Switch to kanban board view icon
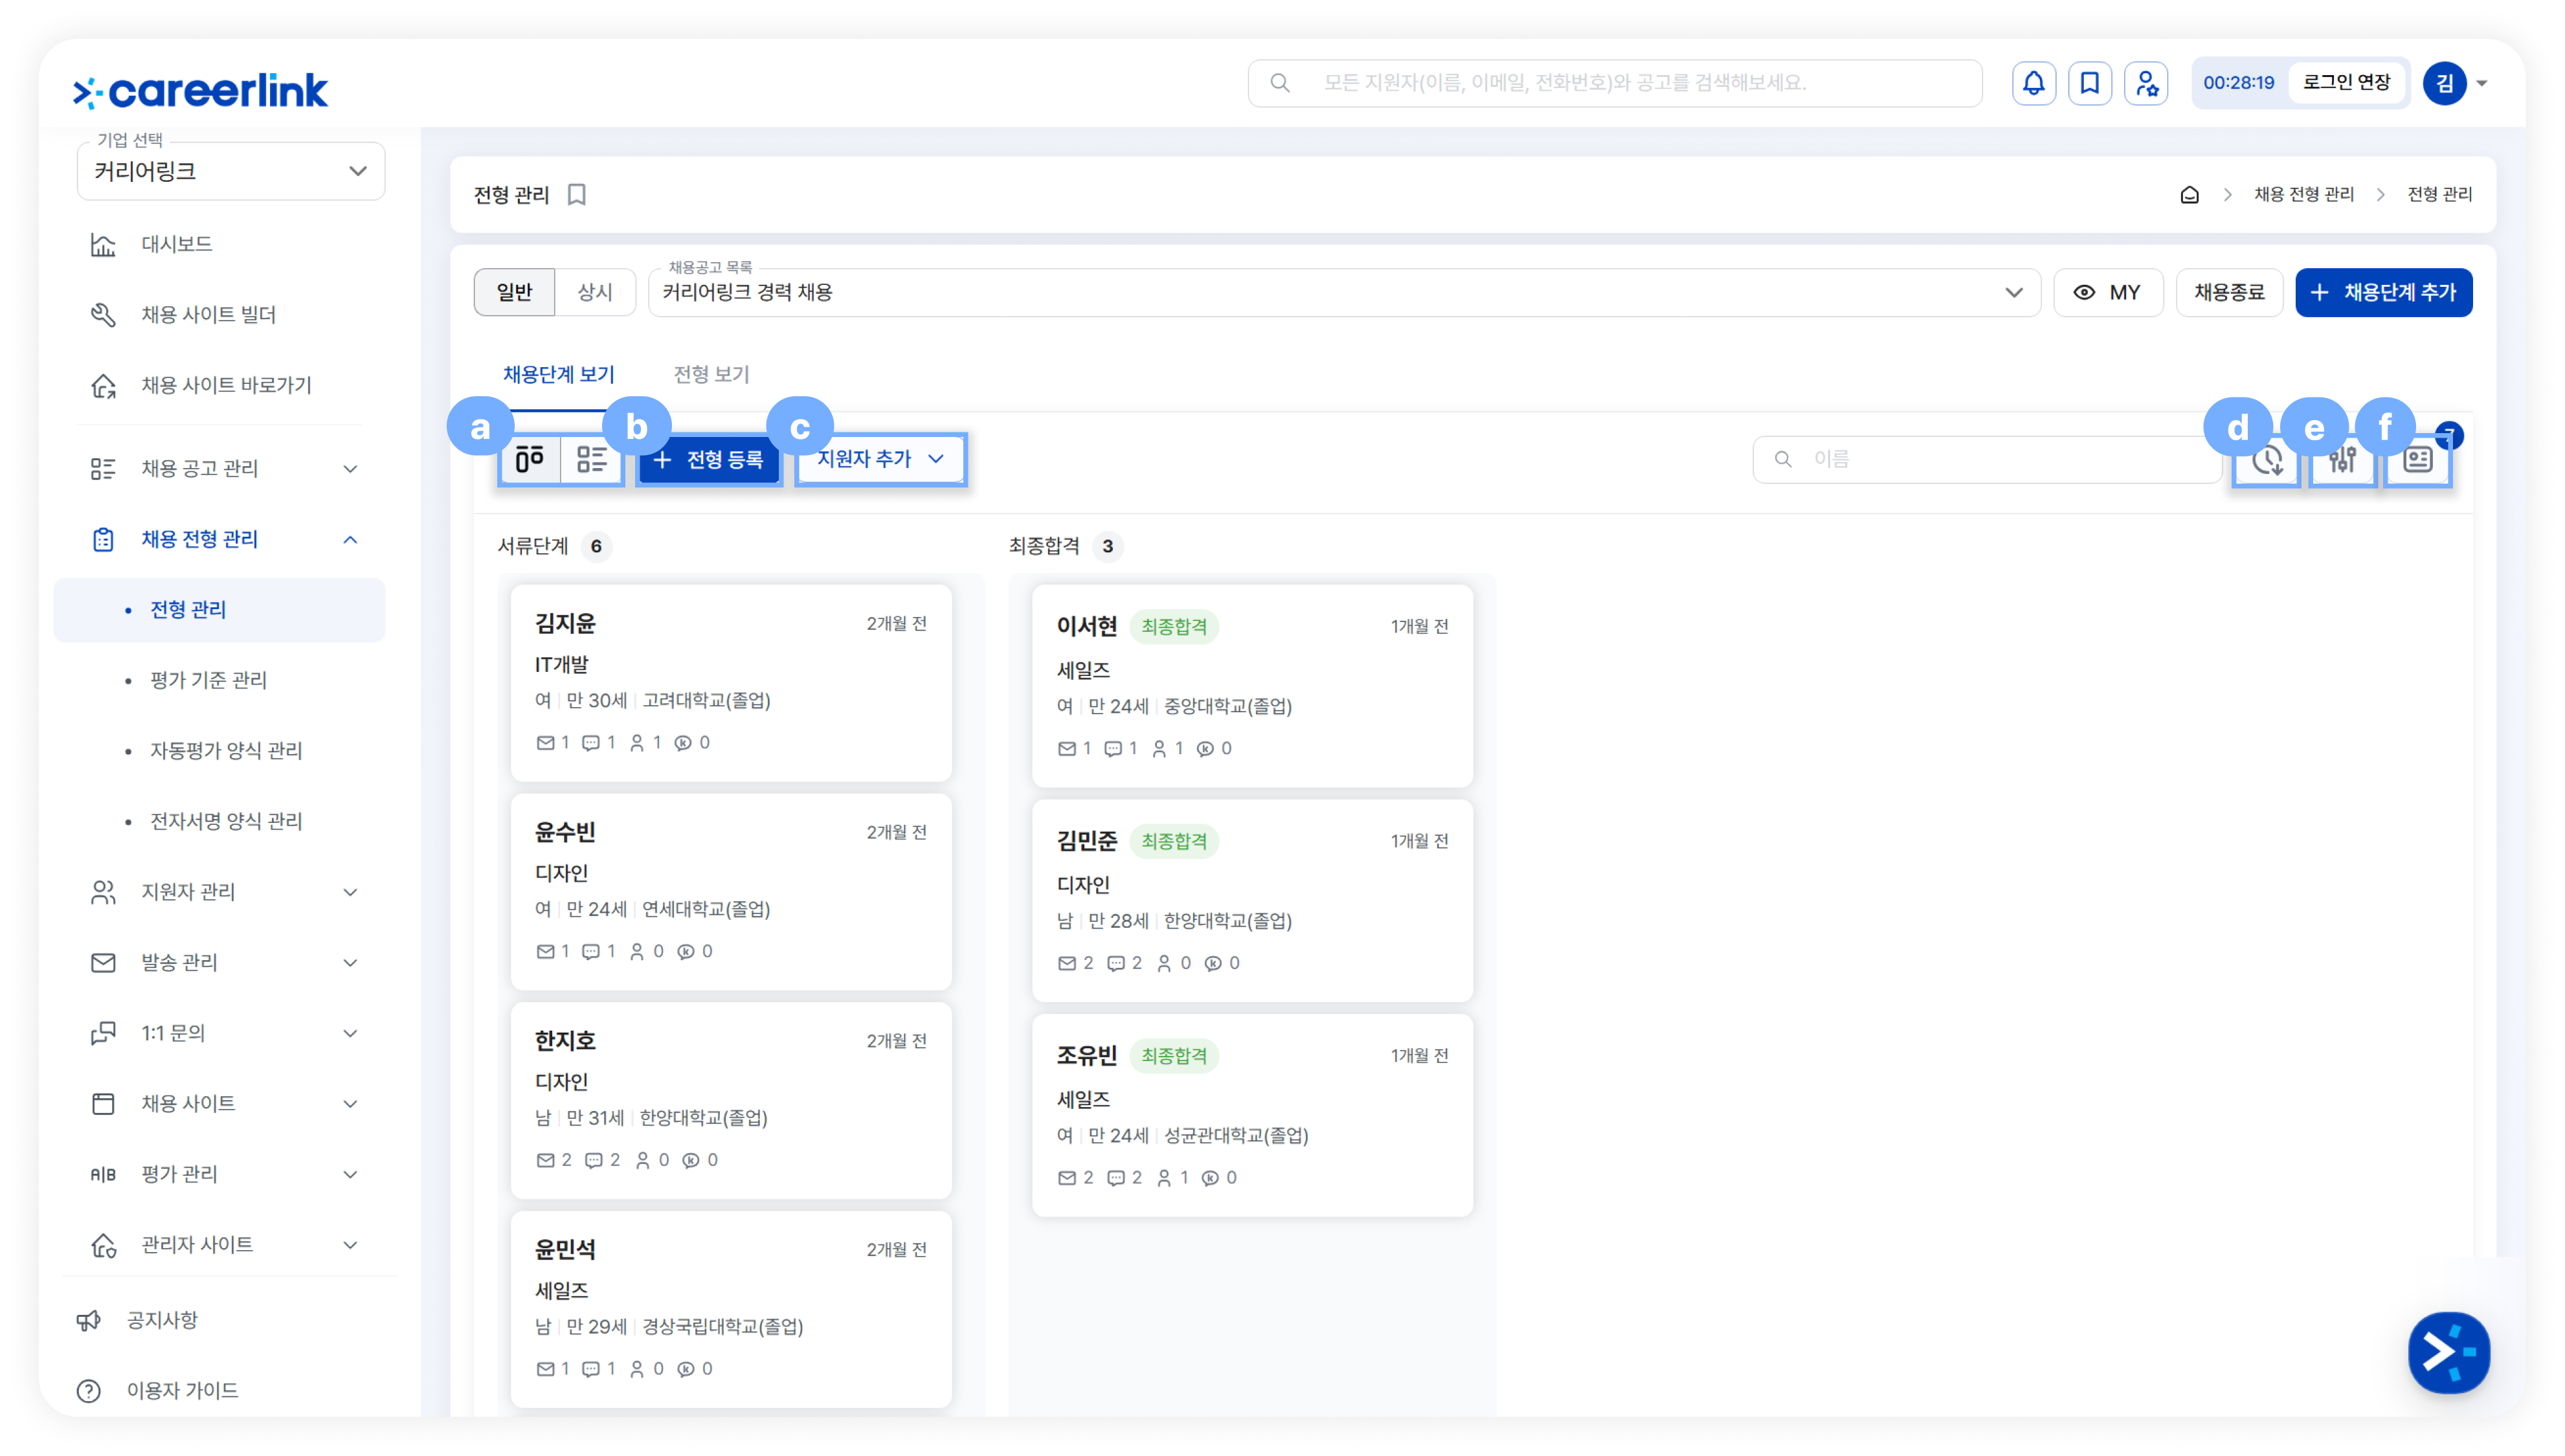The height and width of the screenshot is (1456, 2565). click(x=529, y=459)
